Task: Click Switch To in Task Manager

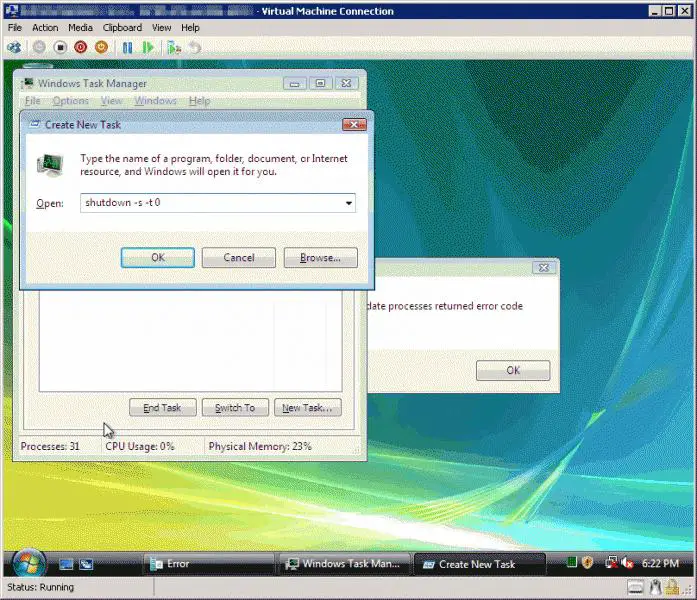Action: tap(235, 408)
